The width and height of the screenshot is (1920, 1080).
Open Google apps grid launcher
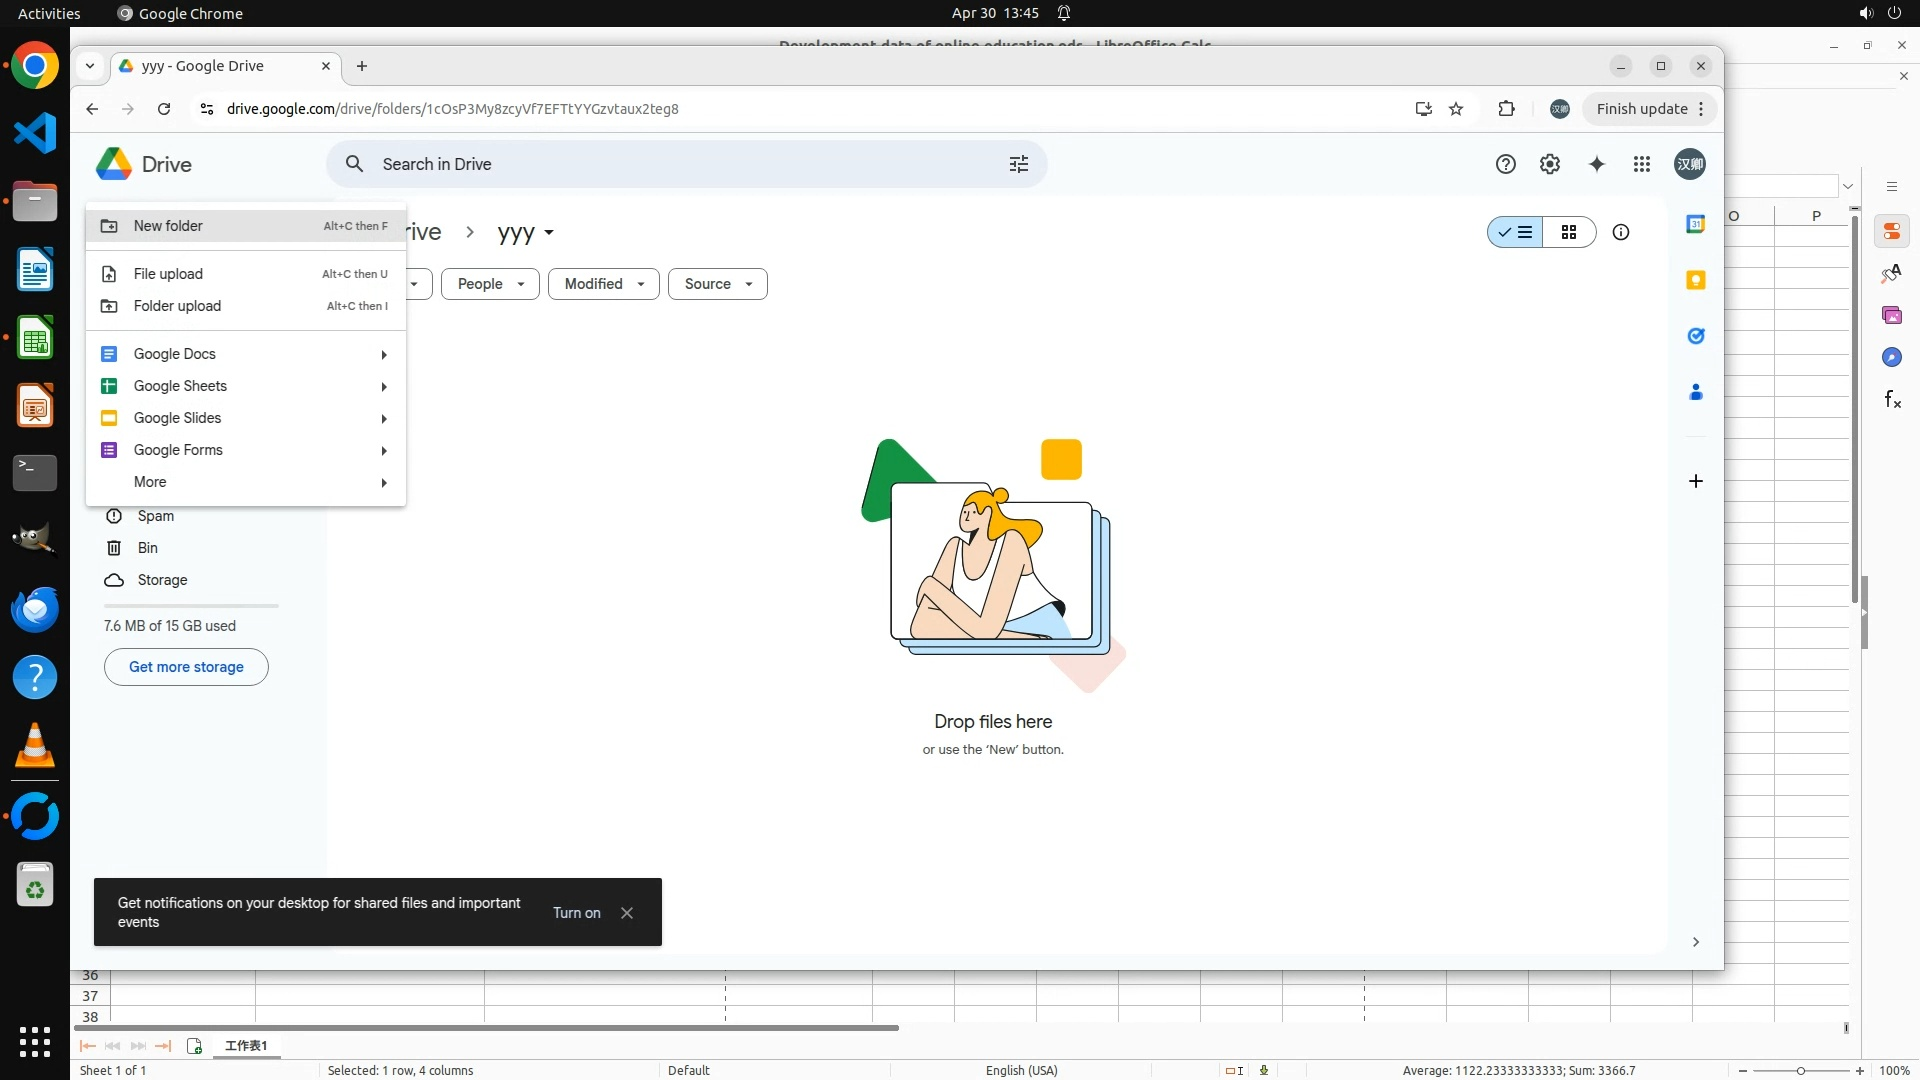[x=1642, y=164]
